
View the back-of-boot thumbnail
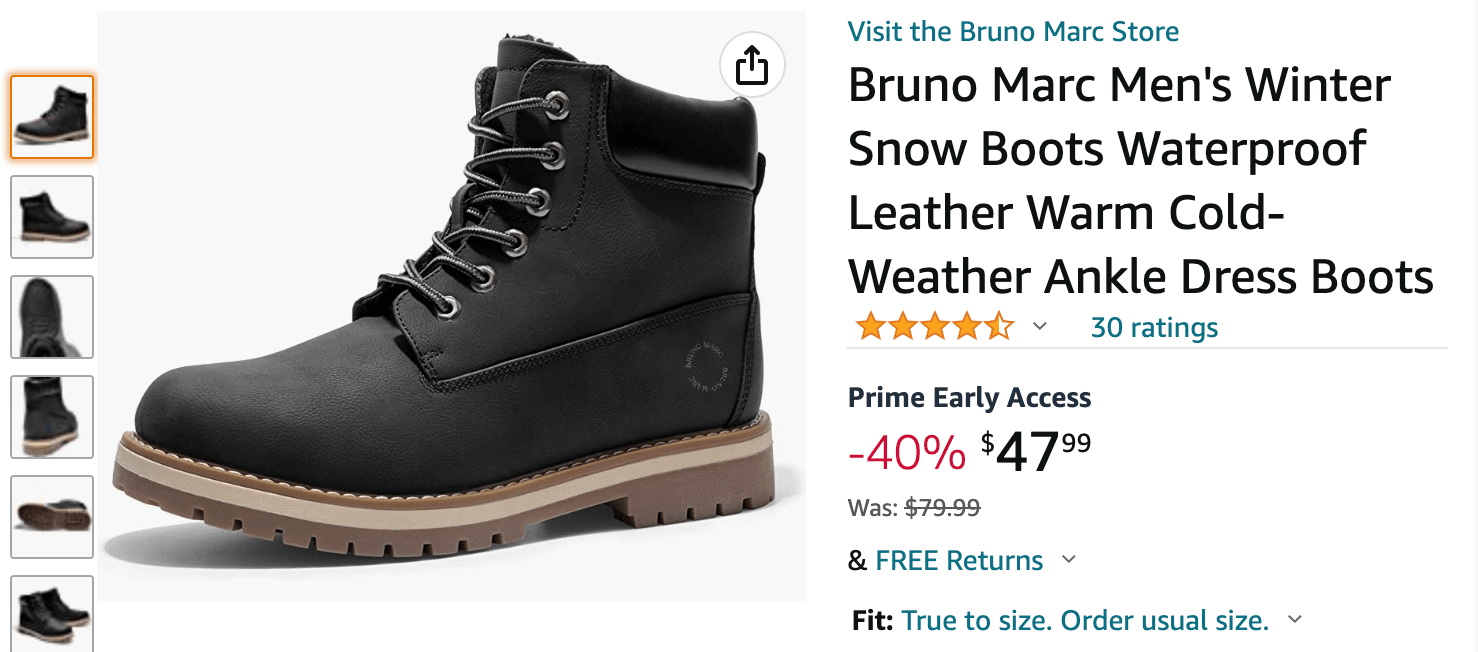coord(52,417)
